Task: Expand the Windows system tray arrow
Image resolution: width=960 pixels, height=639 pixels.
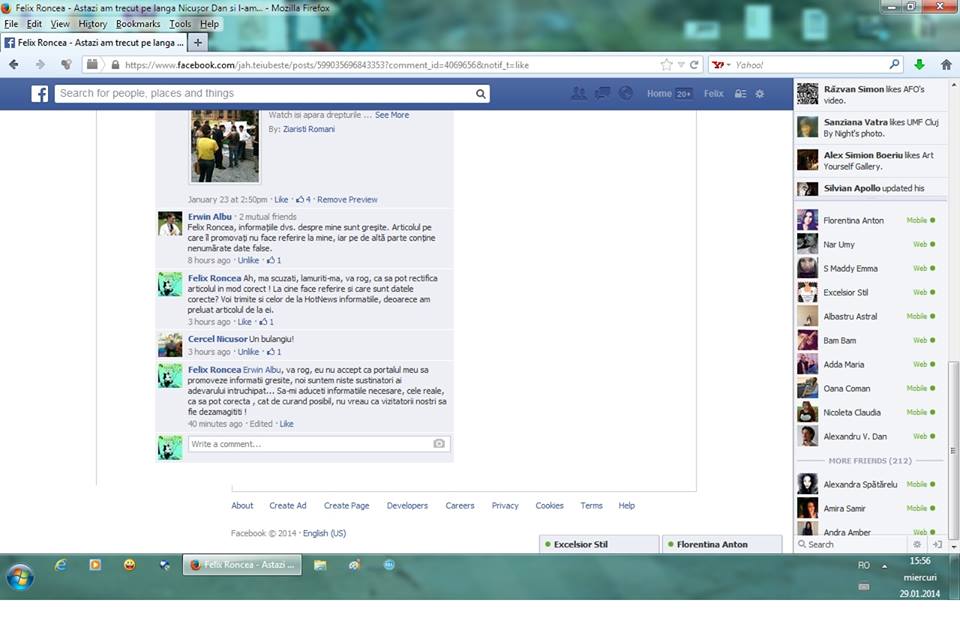Action: (884, 566)
